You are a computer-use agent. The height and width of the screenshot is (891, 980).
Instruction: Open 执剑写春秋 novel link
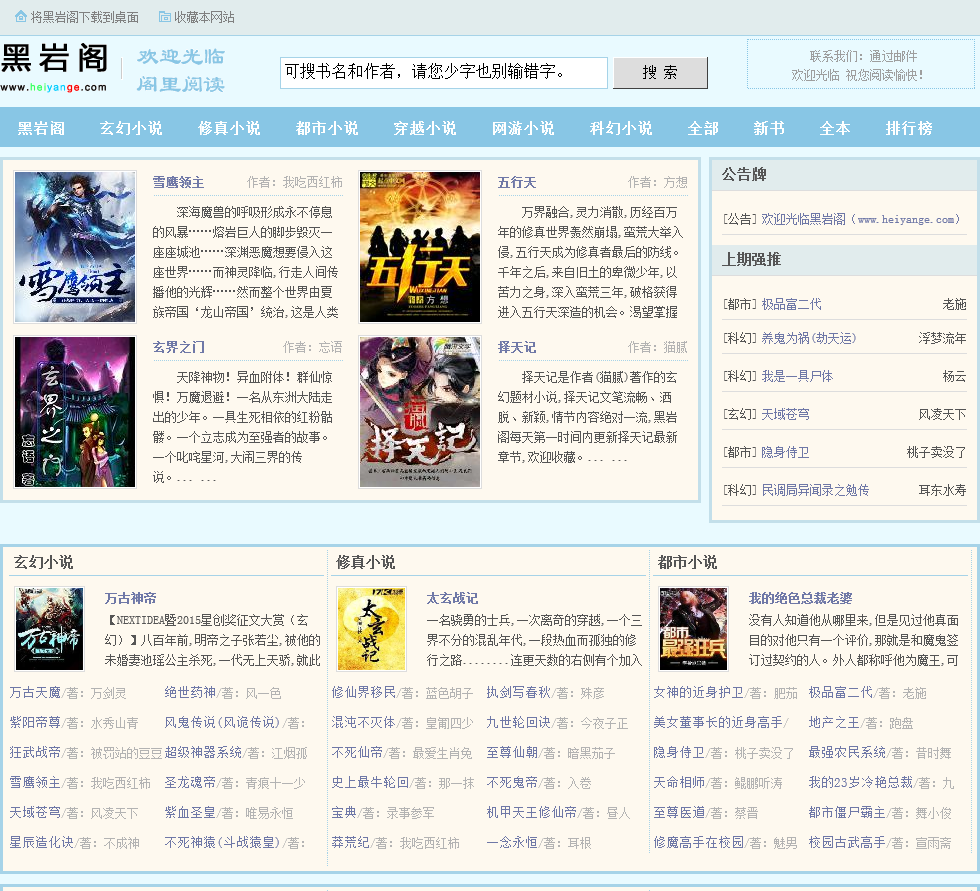(x=519, y=693)
